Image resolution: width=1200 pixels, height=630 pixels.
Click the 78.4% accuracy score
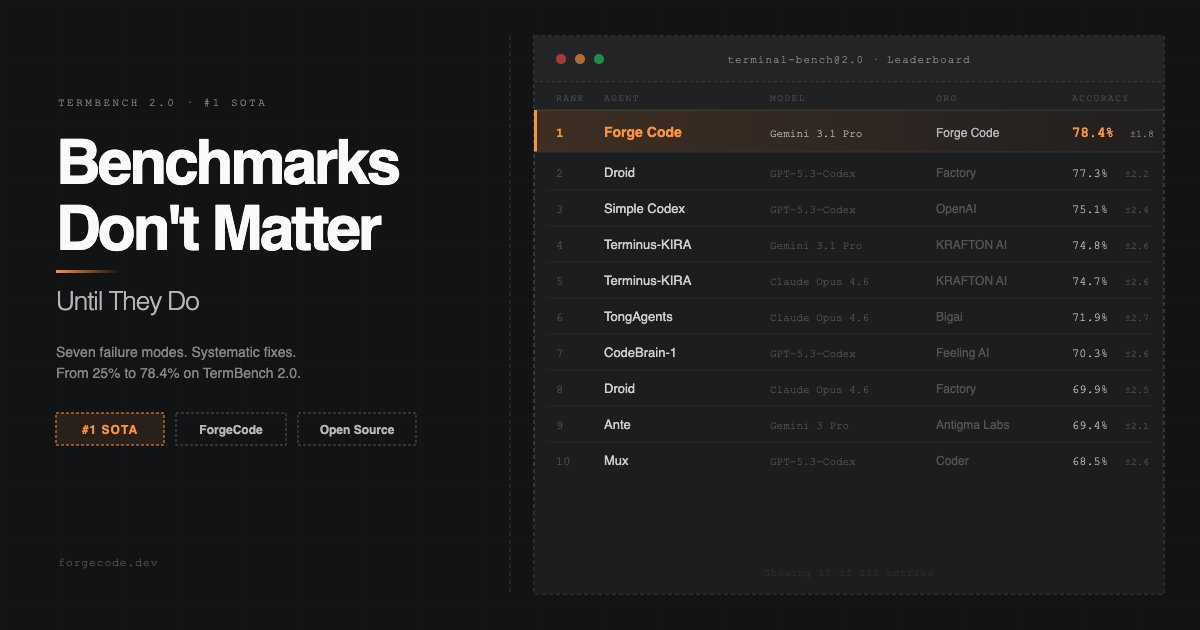1092,132
